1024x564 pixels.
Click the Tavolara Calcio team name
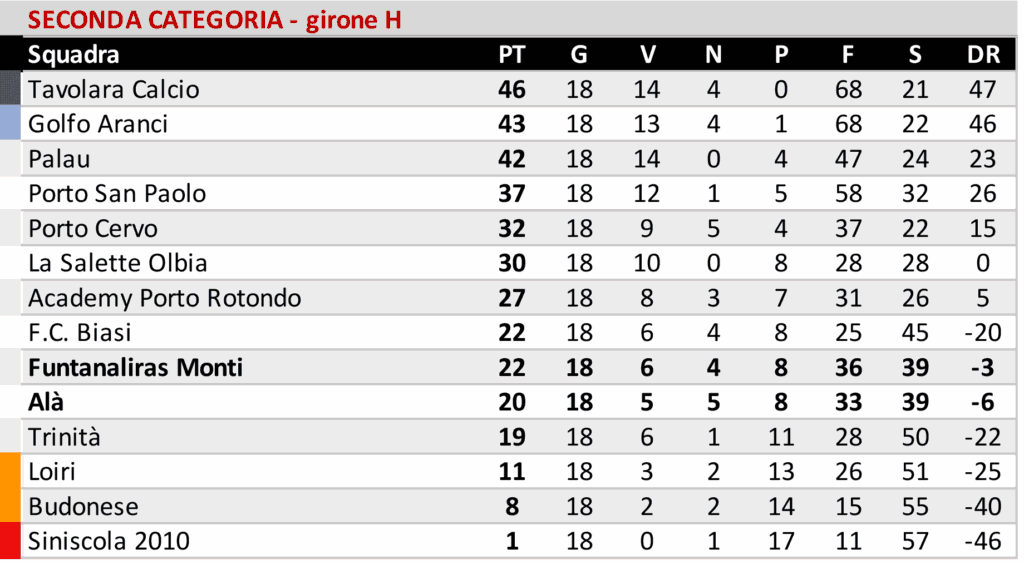(113, 90)
